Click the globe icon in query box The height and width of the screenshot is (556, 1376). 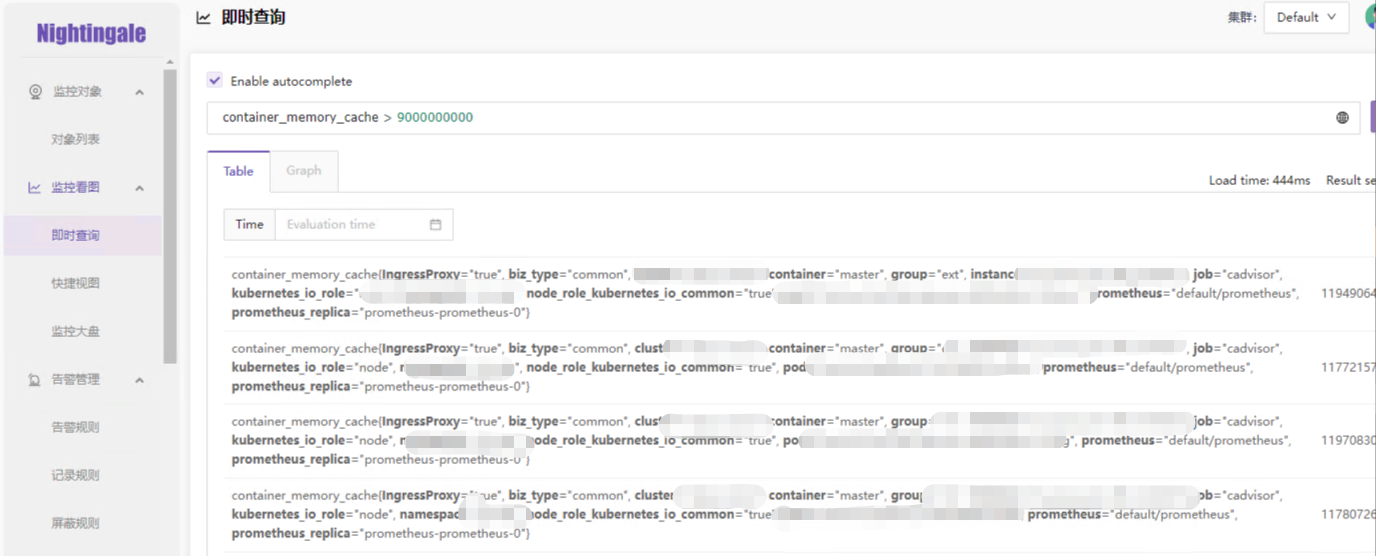1343,117
